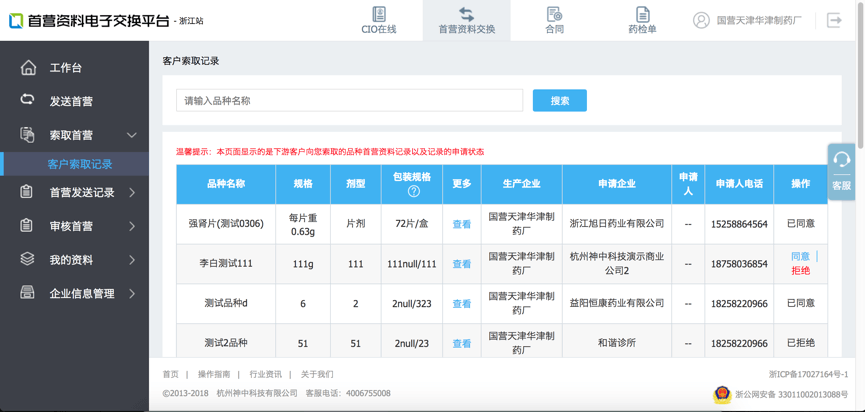Click 拒绝 for 李白测试111 request
The height and width of the screenshot is (412, 865).
coord(800,271)
